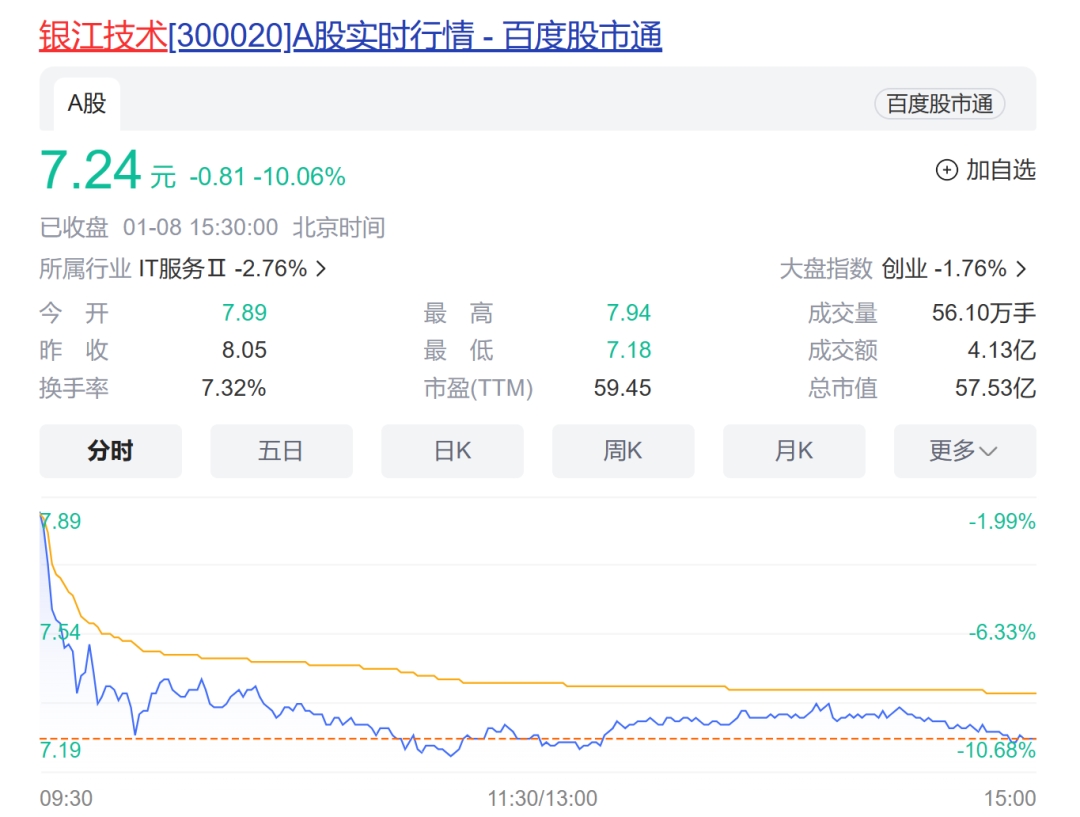Click the 11:30/13:00 time axis marker
The image size is (1080, 817).
[542, 798]
